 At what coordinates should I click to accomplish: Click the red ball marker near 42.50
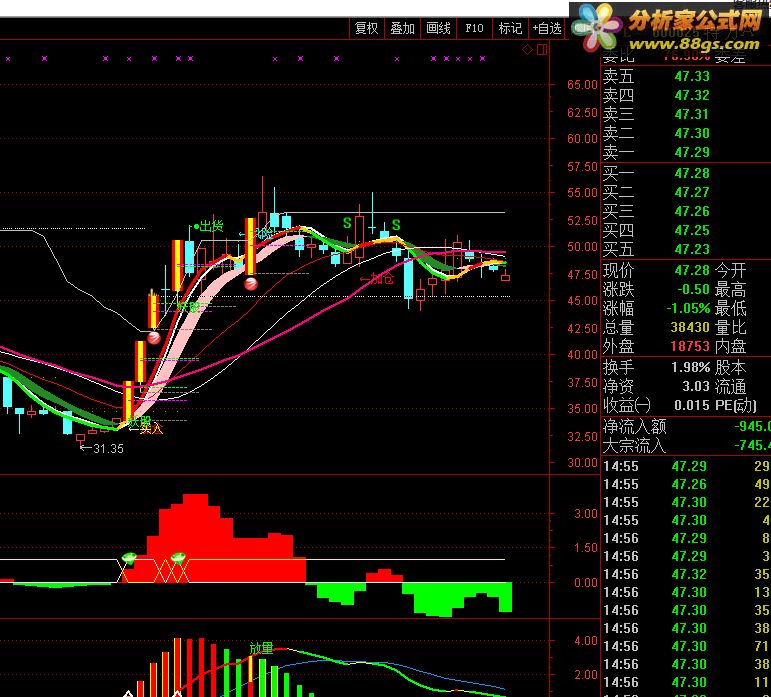click(154, 338)
